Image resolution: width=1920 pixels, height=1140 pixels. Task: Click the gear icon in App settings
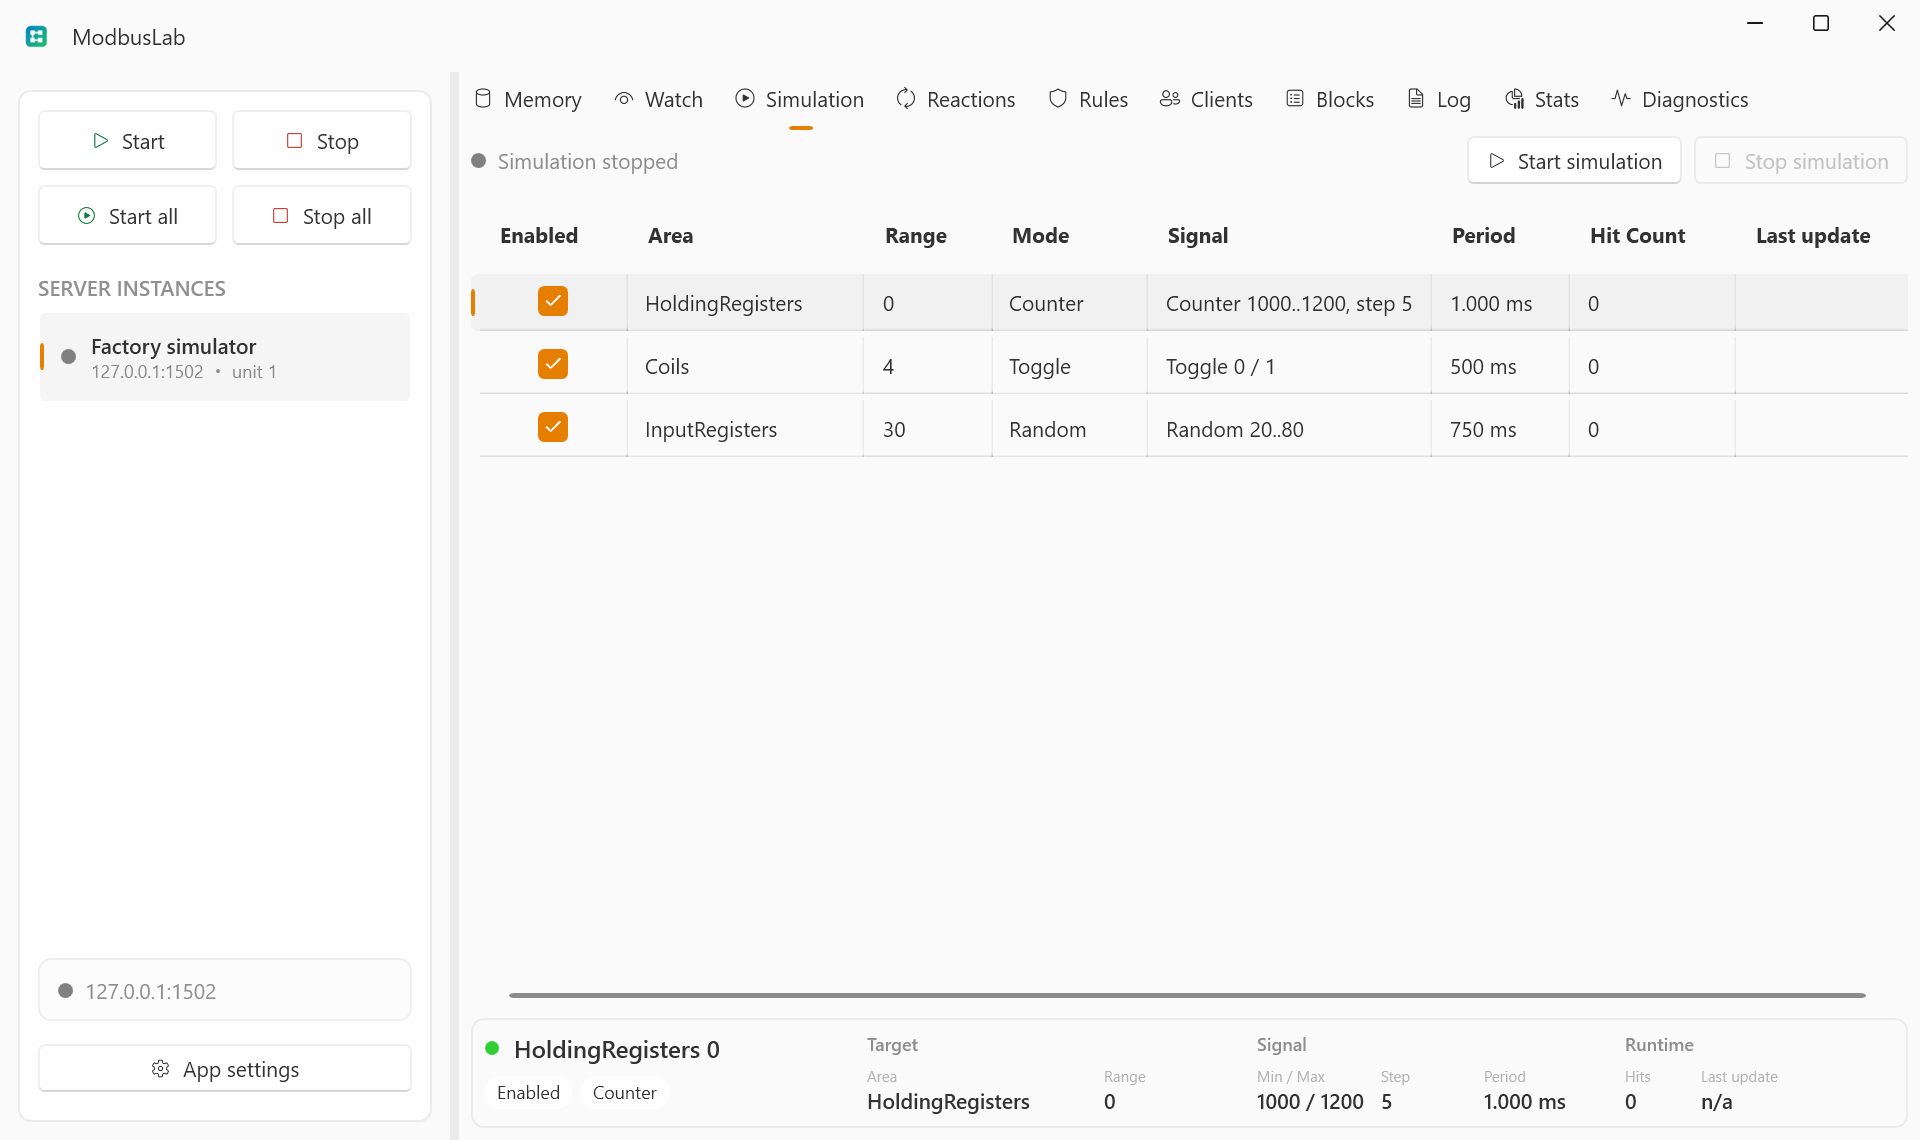[x=160, y=1069]
